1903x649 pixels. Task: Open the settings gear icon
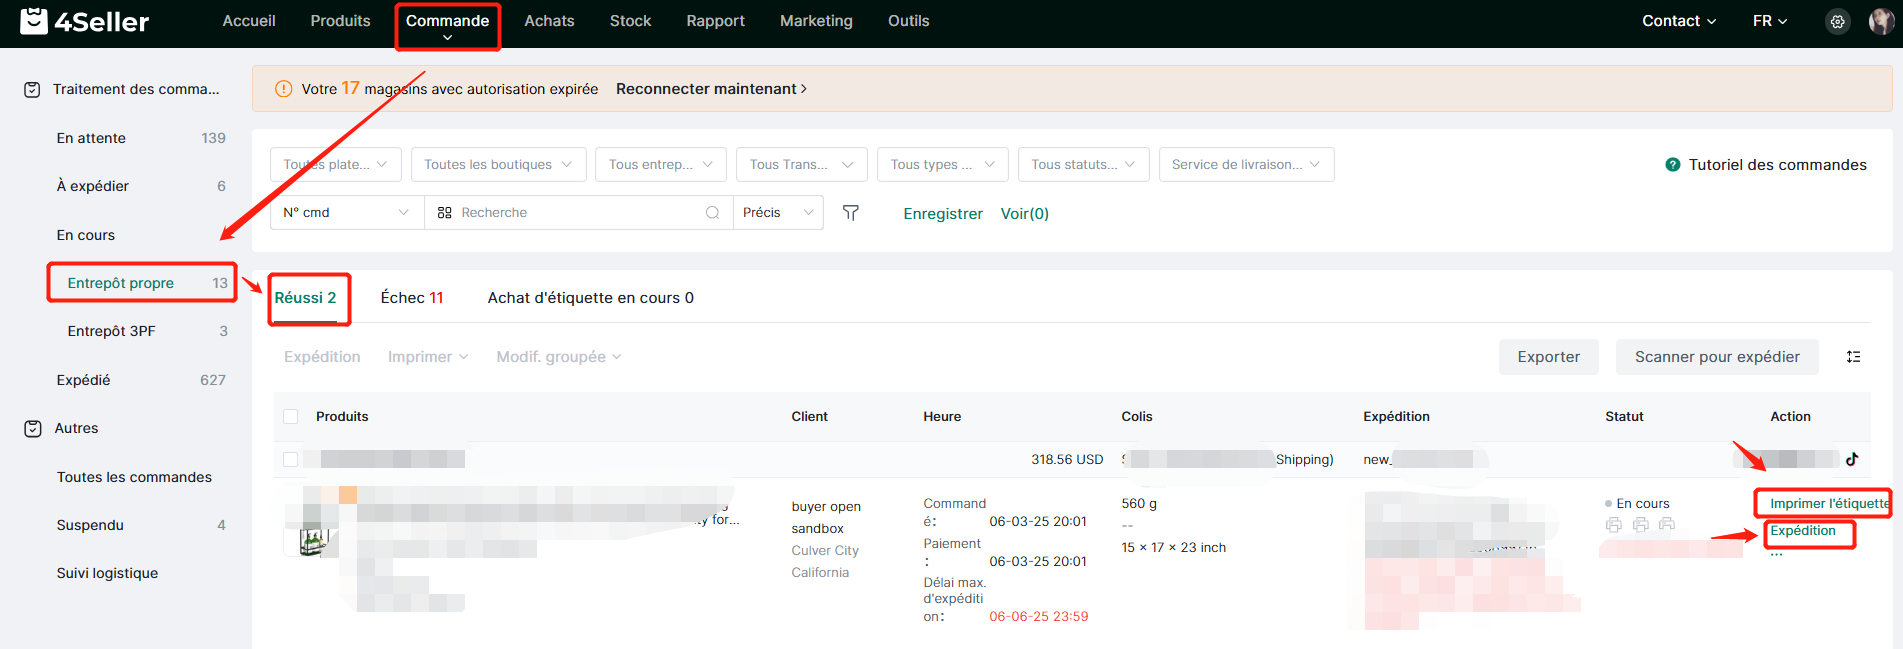(x=1838, y=21)
